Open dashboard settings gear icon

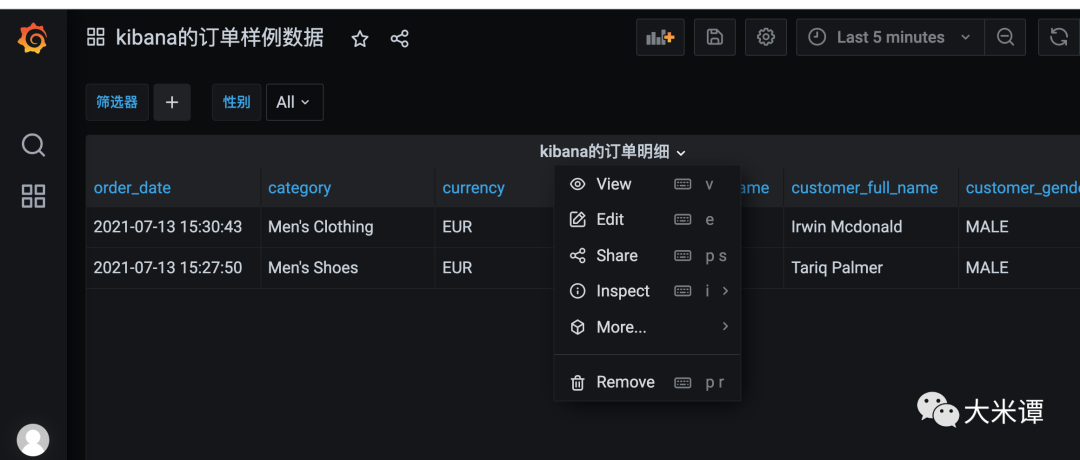pyautogui.click(x=766, y=37)
